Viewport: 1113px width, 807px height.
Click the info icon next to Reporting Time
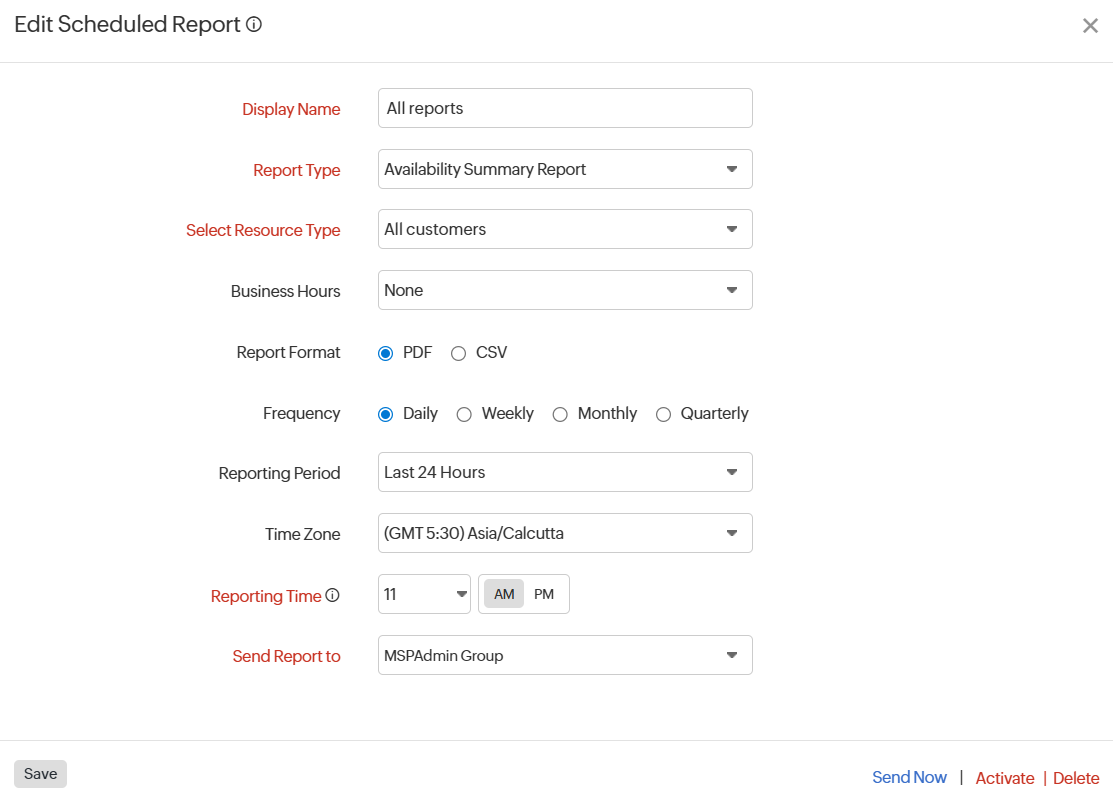pyautogui.click(x=332, y=595)
